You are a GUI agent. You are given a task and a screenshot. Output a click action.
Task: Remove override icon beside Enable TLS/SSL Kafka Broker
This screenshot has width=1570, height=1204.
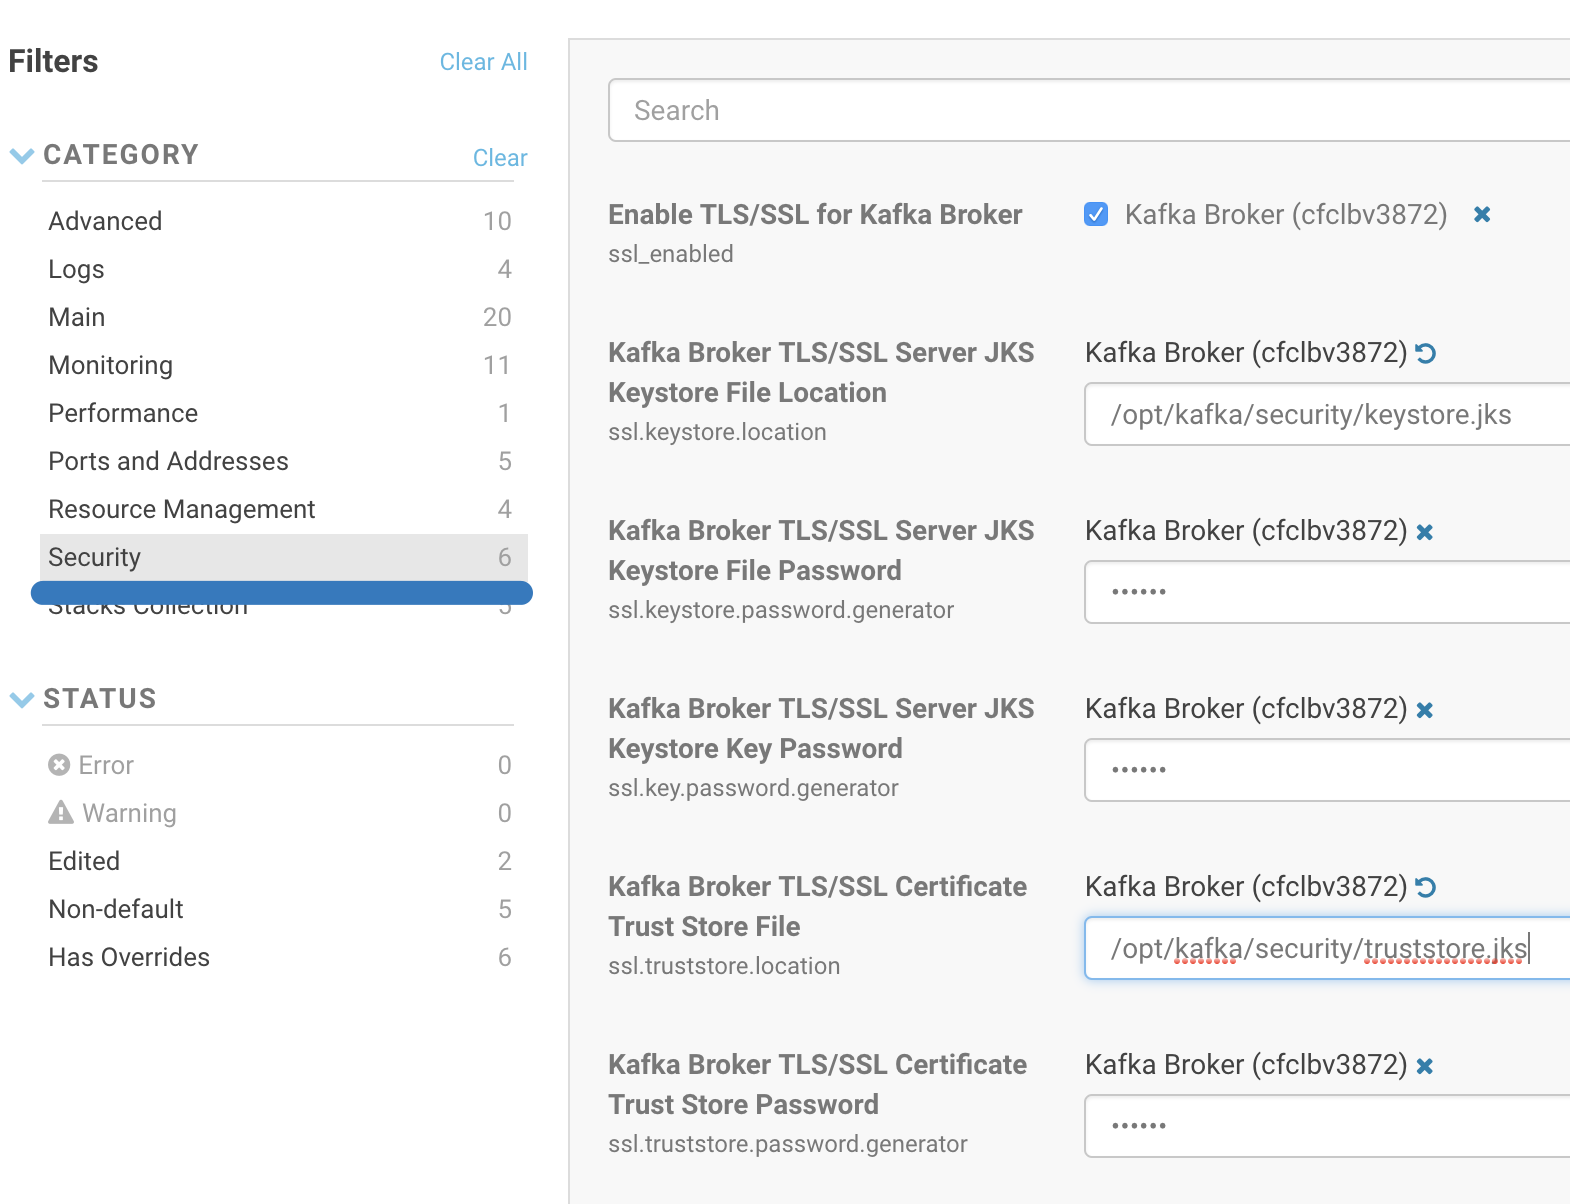click(1482, 215)
